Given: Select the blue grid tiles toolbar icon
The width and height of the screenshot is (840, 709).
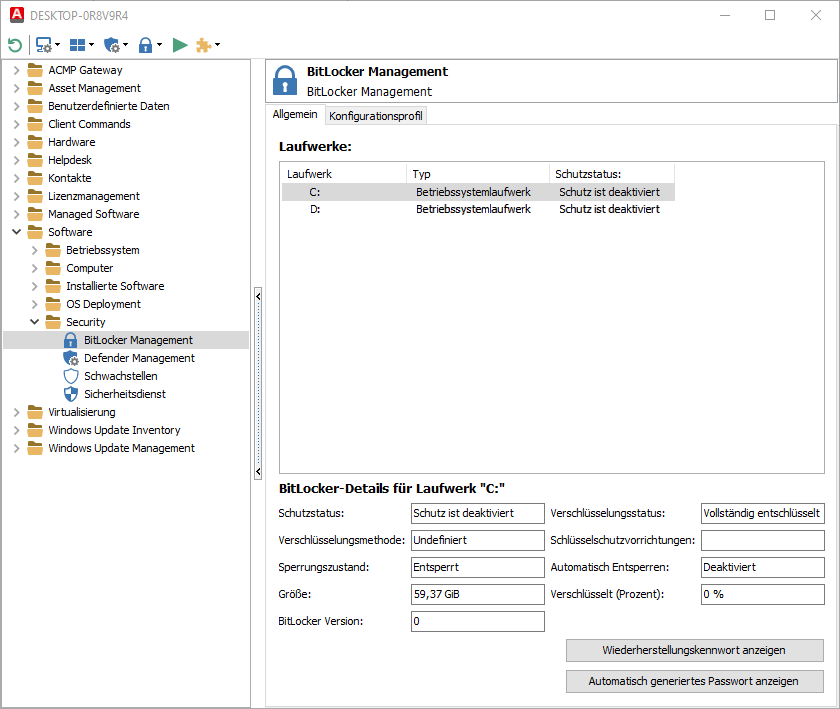Looking at the screenshot, I should click(80, 45).
